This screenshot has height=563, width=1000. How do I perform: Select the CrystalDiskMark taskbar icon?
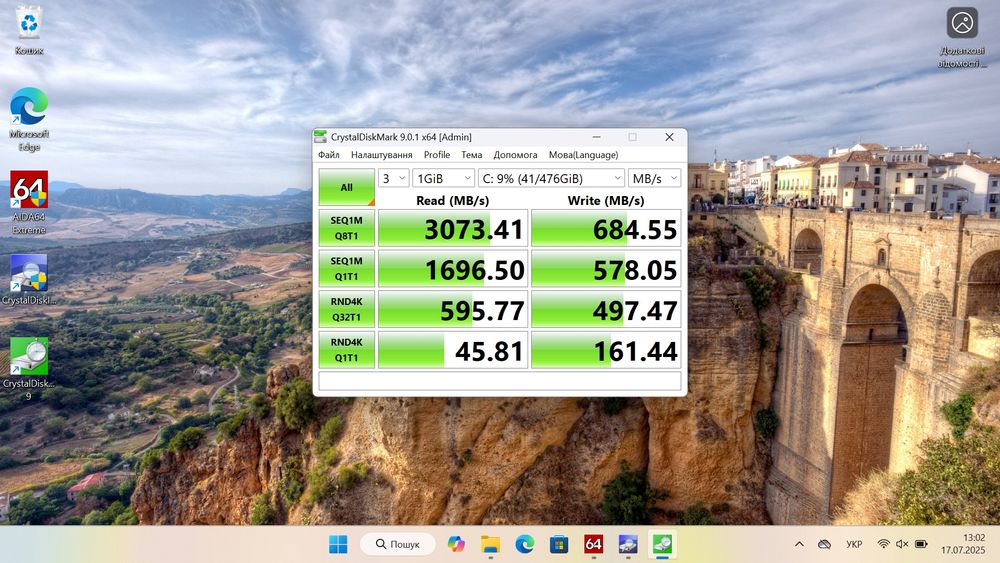click(x=662, y=544)
